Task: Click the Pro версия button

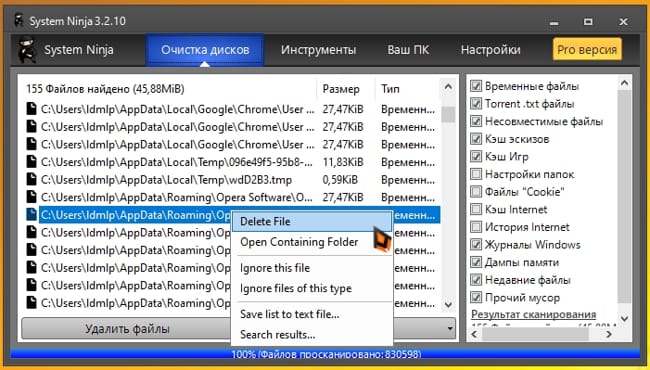Action: tap(587, 50)
